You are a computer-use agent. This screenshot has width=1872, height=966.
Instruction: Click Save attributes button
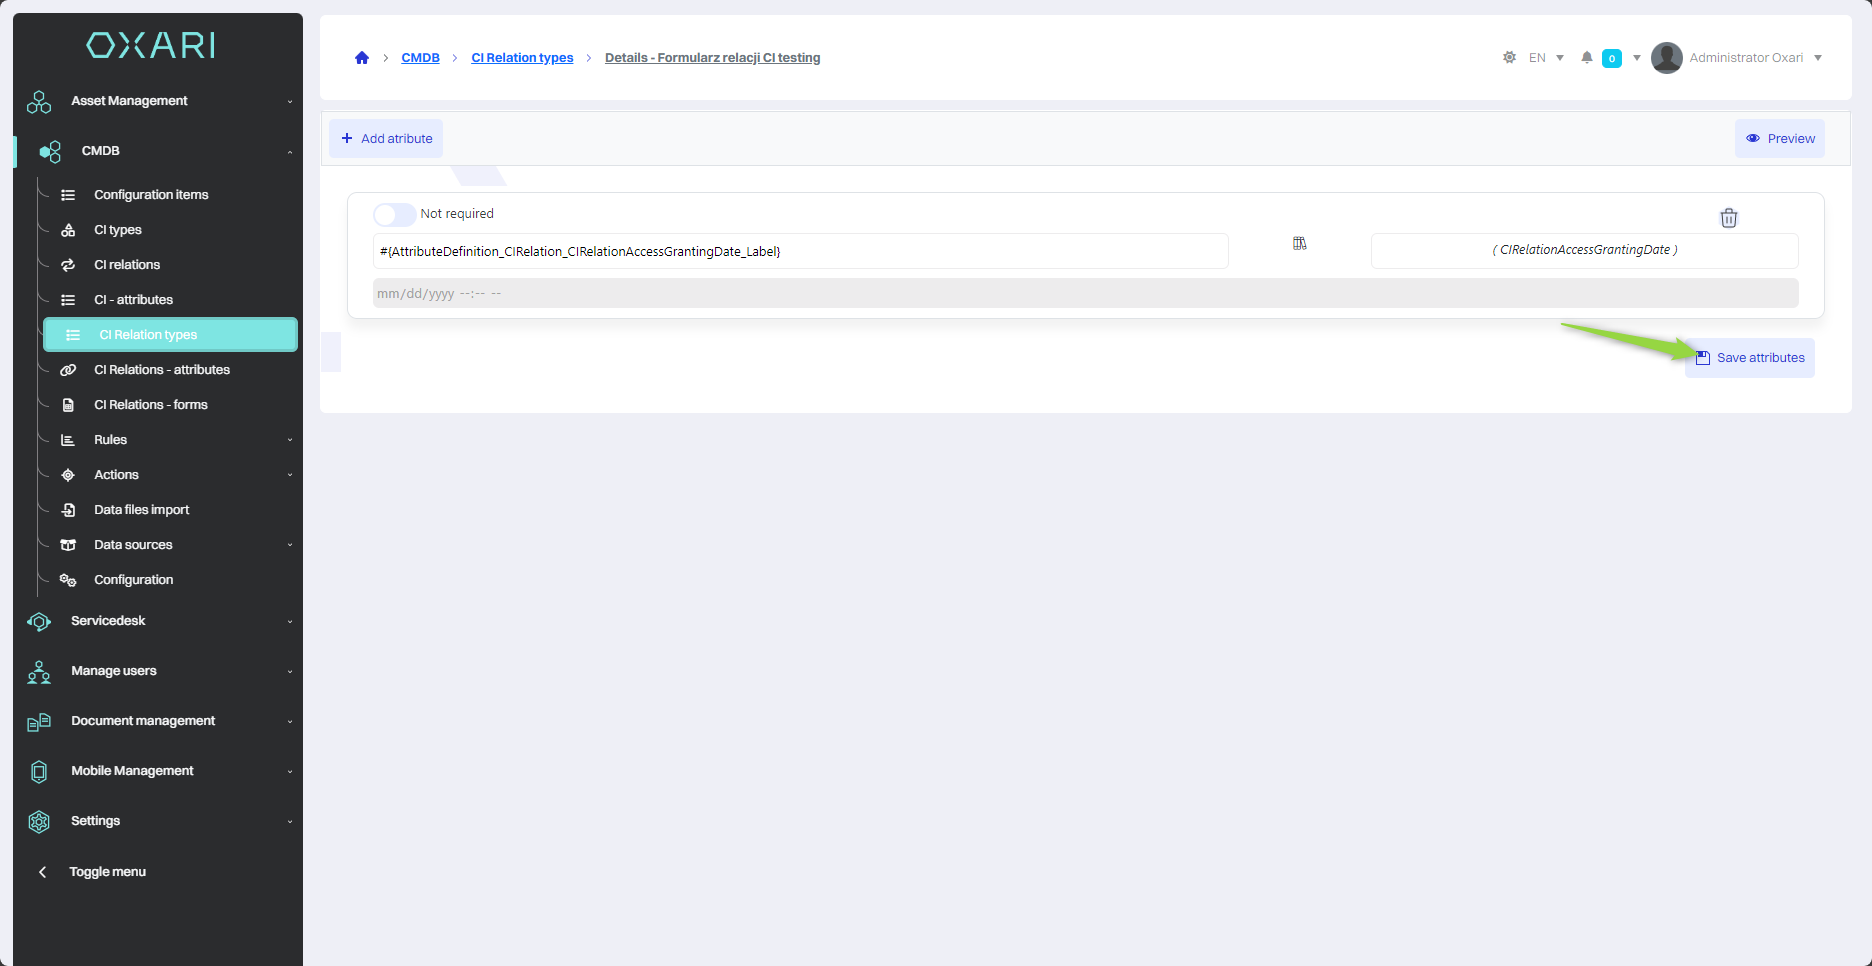tap(1750, 358)
